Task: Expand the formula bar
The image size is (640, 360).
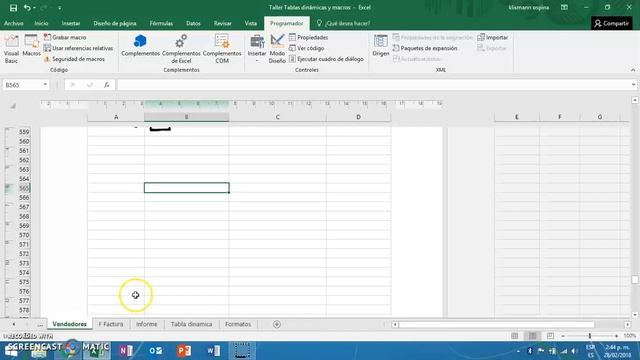Action: tap(633, 85)
